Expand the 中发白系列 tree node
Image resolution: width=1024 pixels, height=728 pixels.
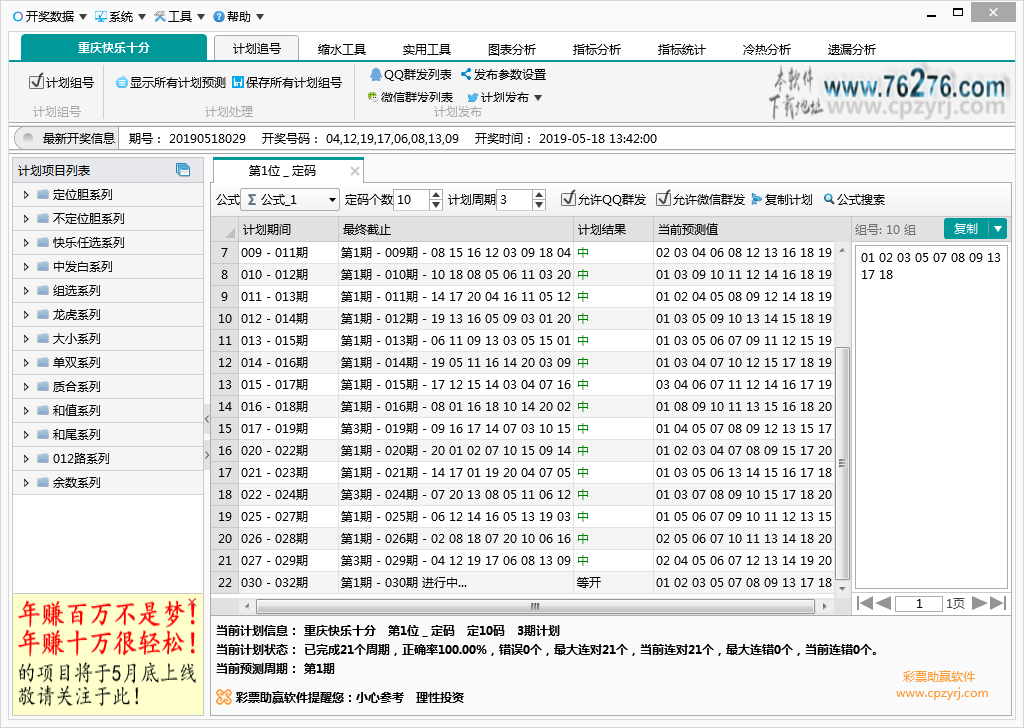(25, 266)
